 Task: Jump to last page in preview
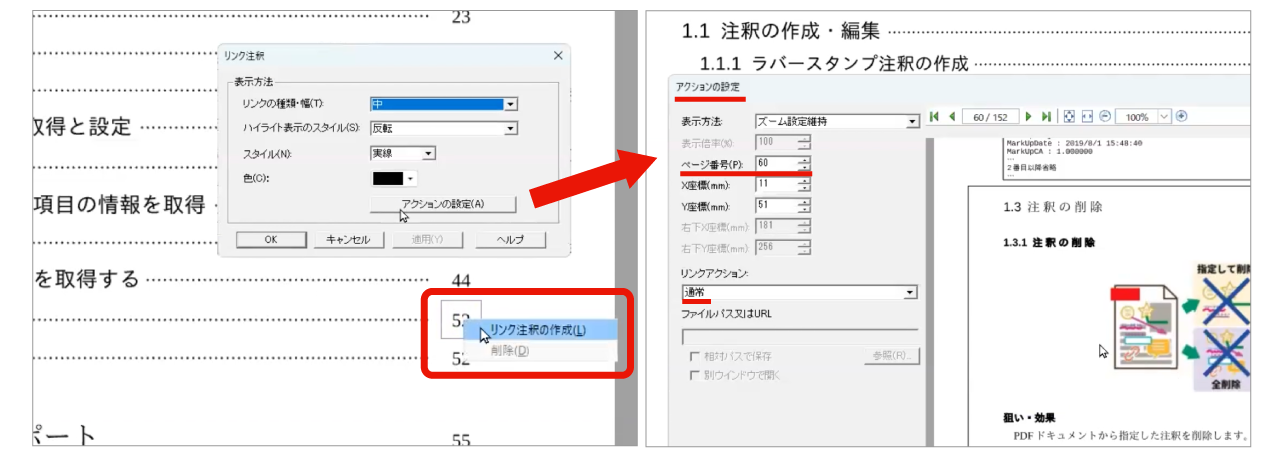(x=1046, y=117)
